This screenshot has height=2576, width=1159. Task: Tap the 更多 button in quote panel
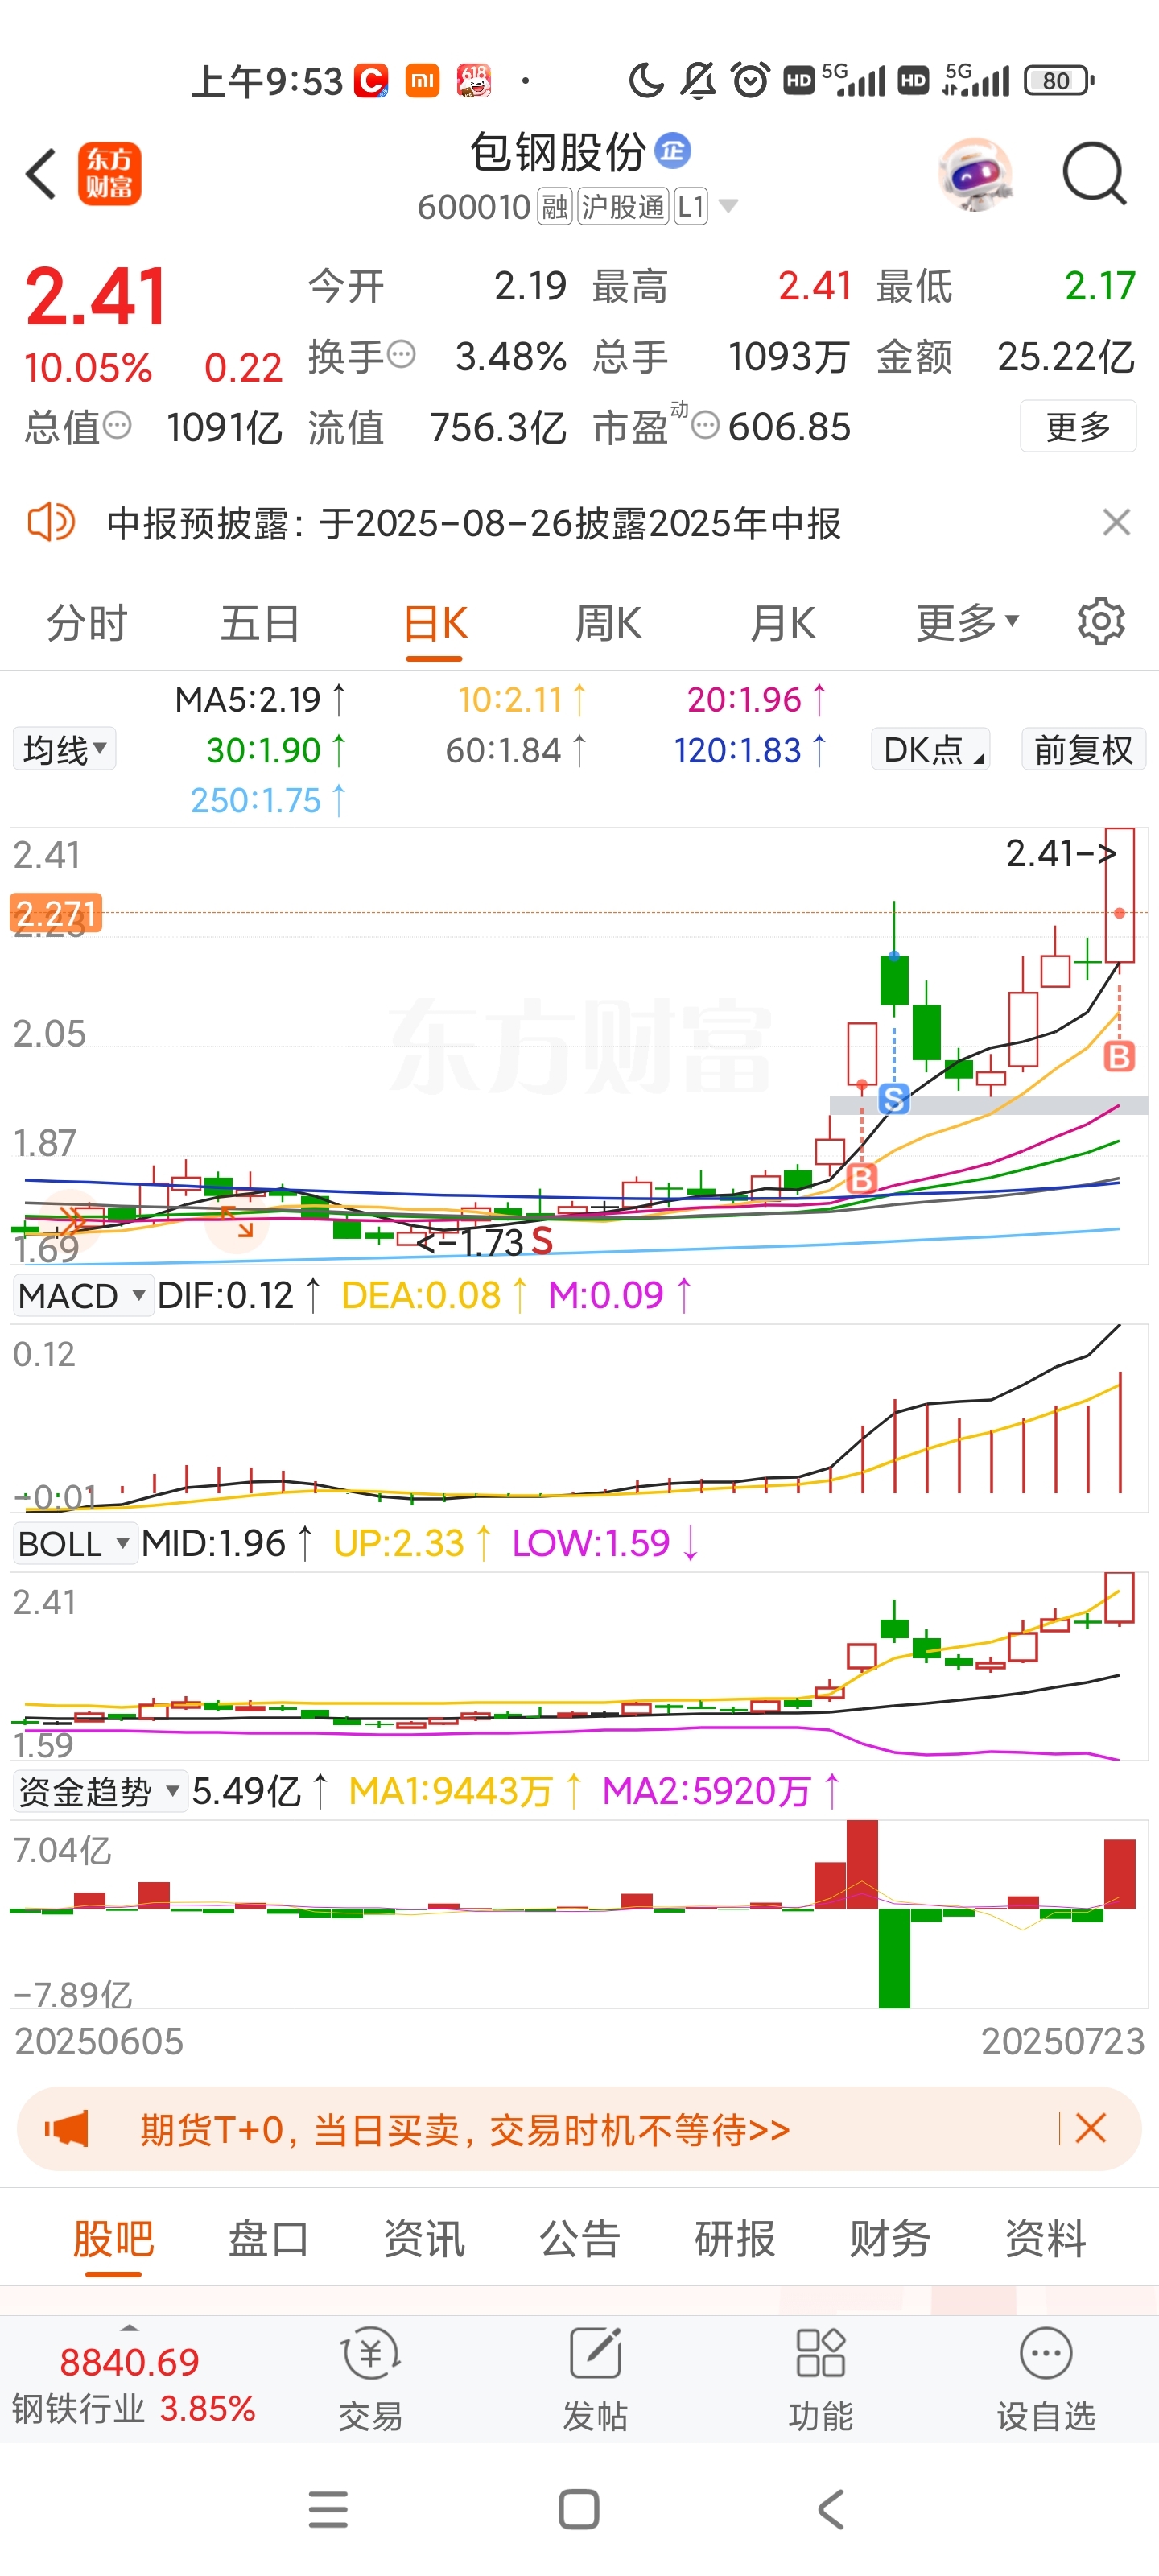point(1078,426)
